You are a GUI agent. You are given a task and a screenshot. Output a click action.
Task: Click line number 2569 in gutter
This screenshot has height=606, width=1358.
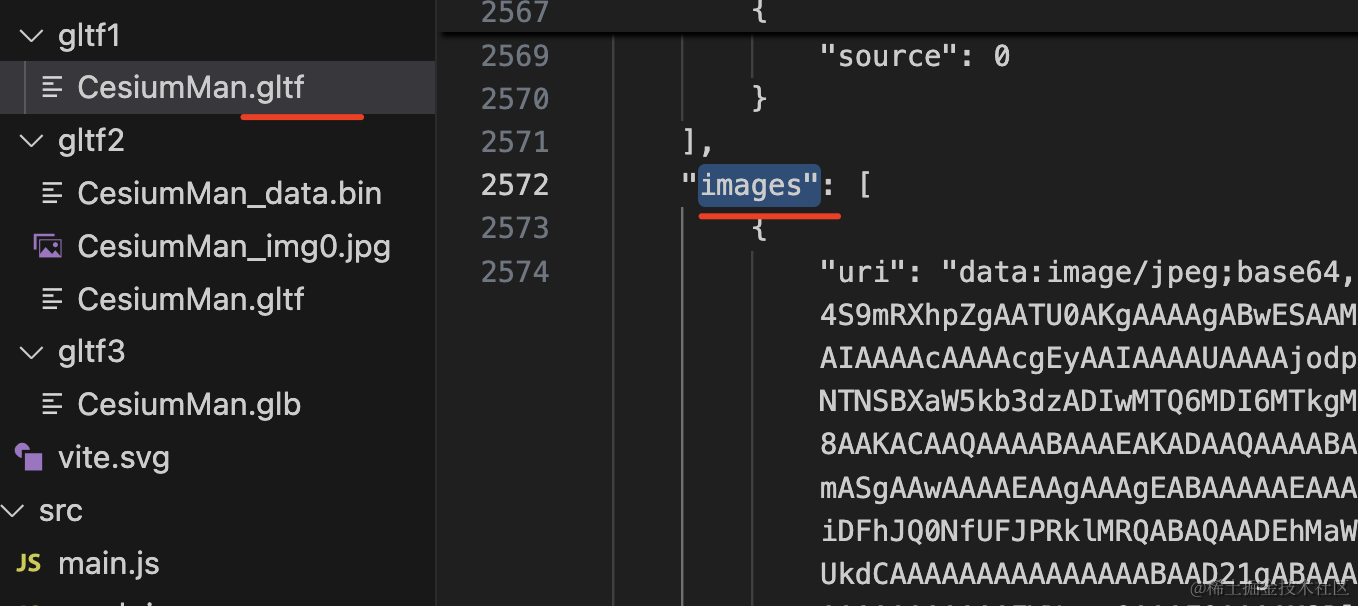point(515,56)
